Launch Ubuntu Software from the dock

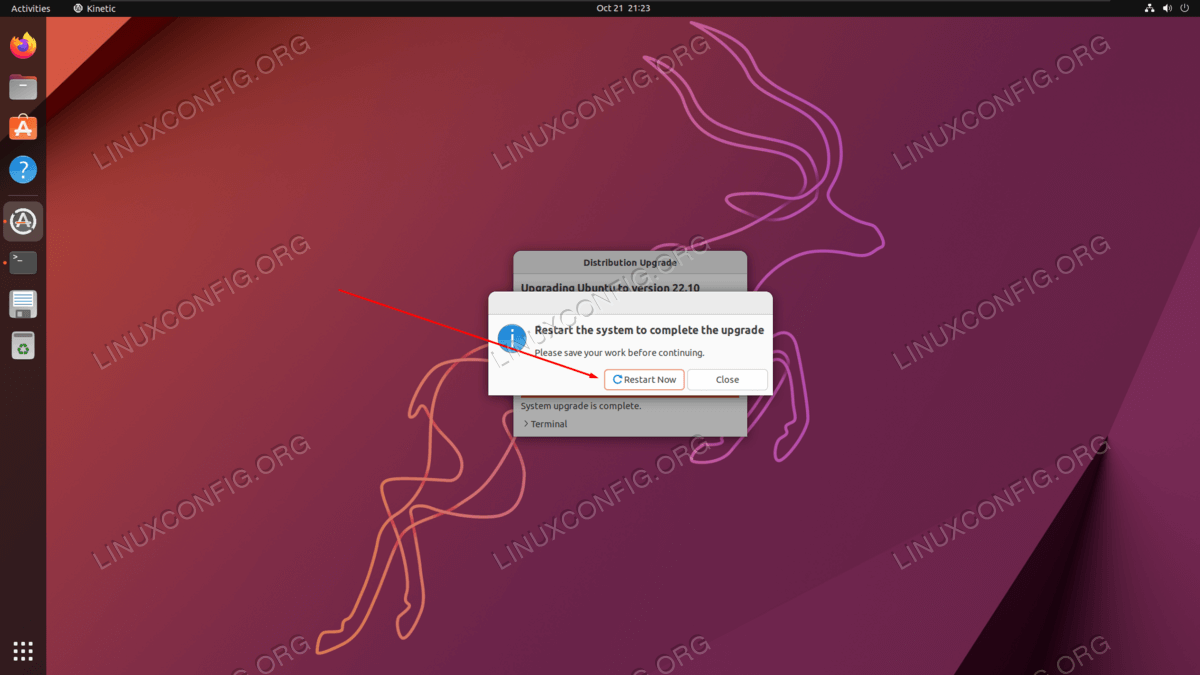23,128
